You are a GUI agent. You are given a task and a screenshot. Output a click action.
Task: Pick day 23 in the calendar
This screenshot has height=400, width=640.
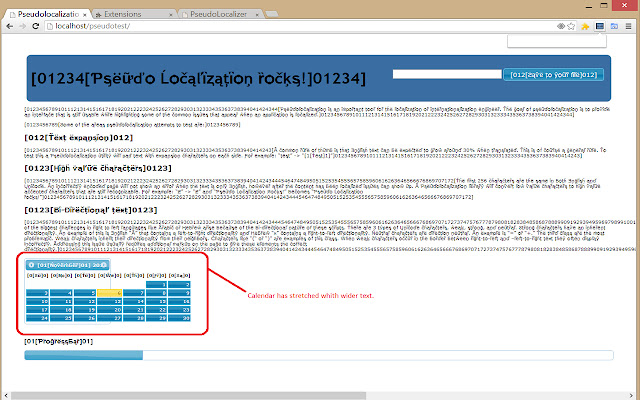pos(179,310)
